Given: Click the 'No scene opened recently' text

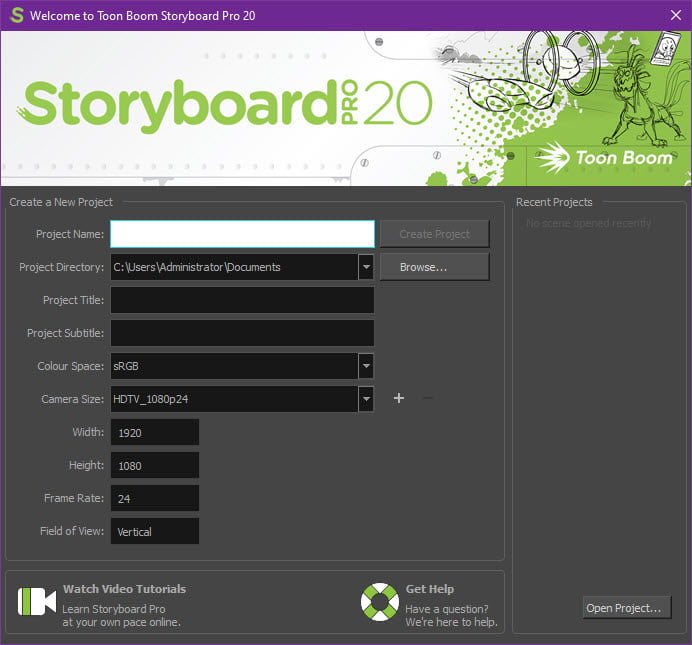Looking at the screenshot, I should point(588,223).
